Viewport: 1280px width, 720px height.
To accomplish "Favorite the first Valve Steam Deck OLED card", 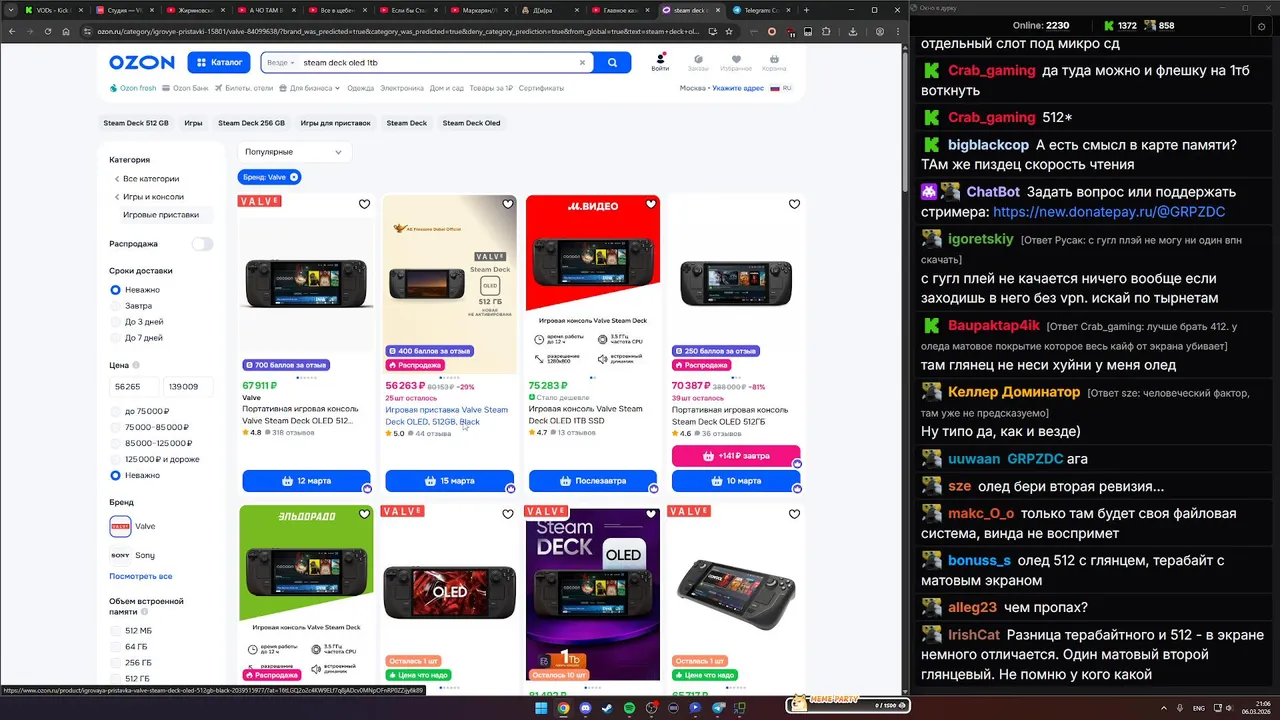I will 364,204.
